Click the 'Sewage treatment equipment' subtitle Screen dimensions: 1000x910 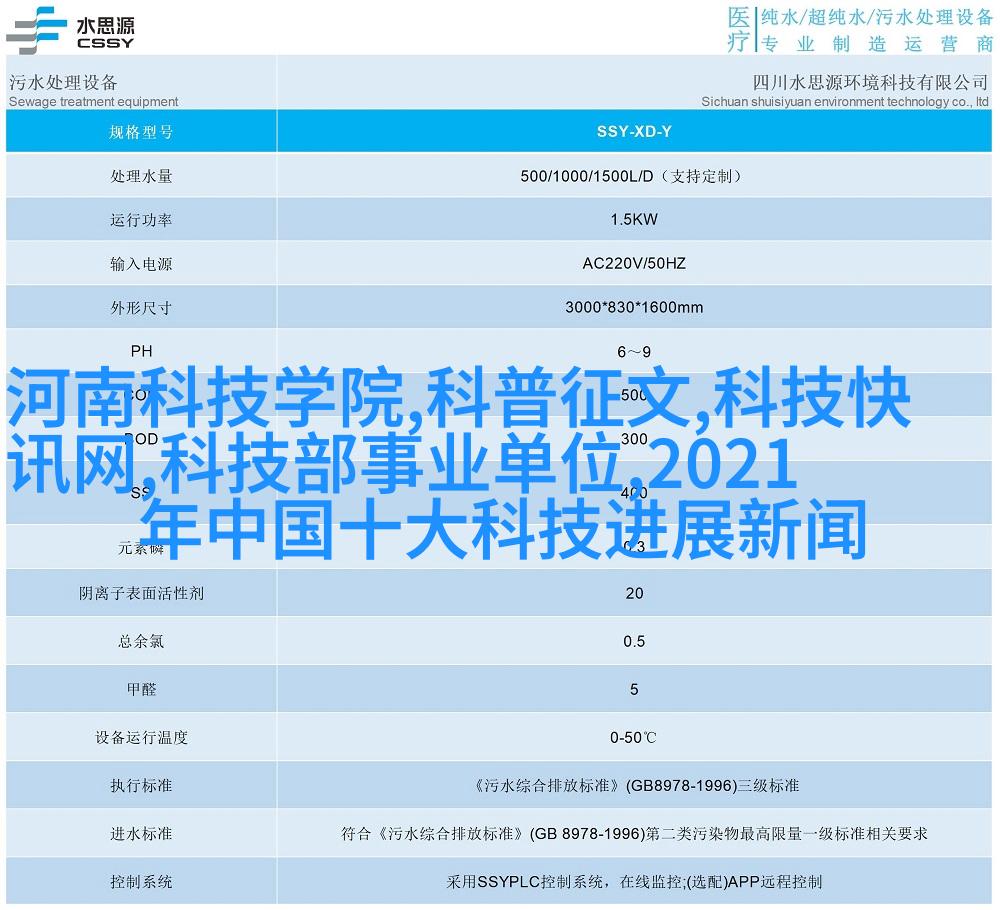click(93, 102)
